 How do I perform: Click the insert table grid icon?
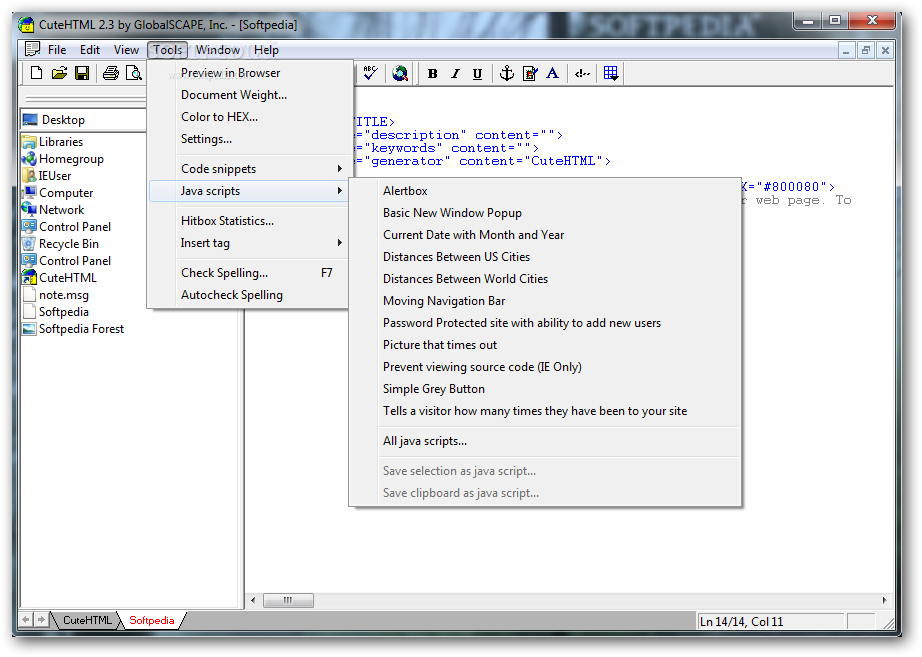pyautogui.click(x=611, y=74)
